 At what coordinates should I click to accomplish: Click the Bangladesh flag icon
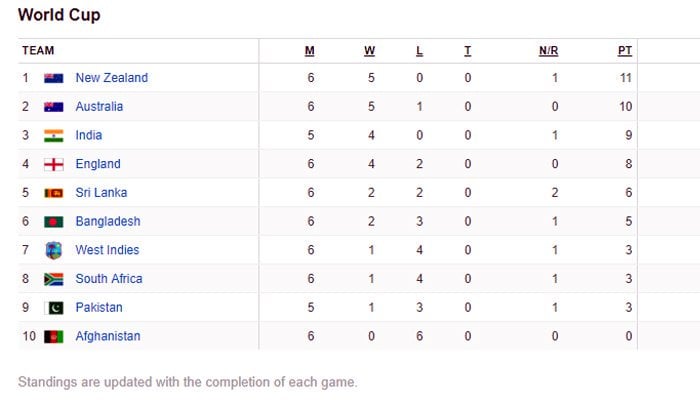54,222
